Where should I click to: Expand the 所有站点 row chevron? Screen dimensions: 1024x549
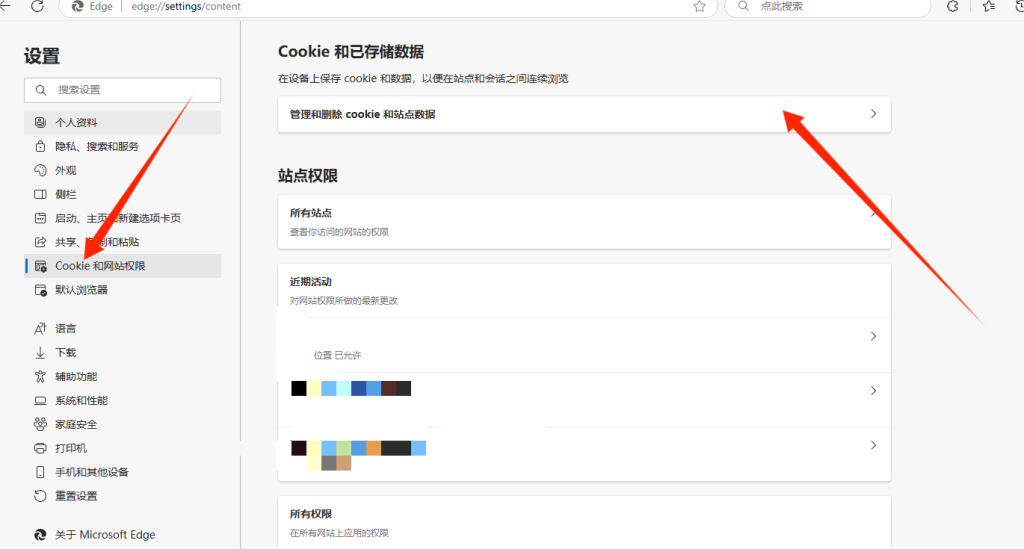[873, 214]
